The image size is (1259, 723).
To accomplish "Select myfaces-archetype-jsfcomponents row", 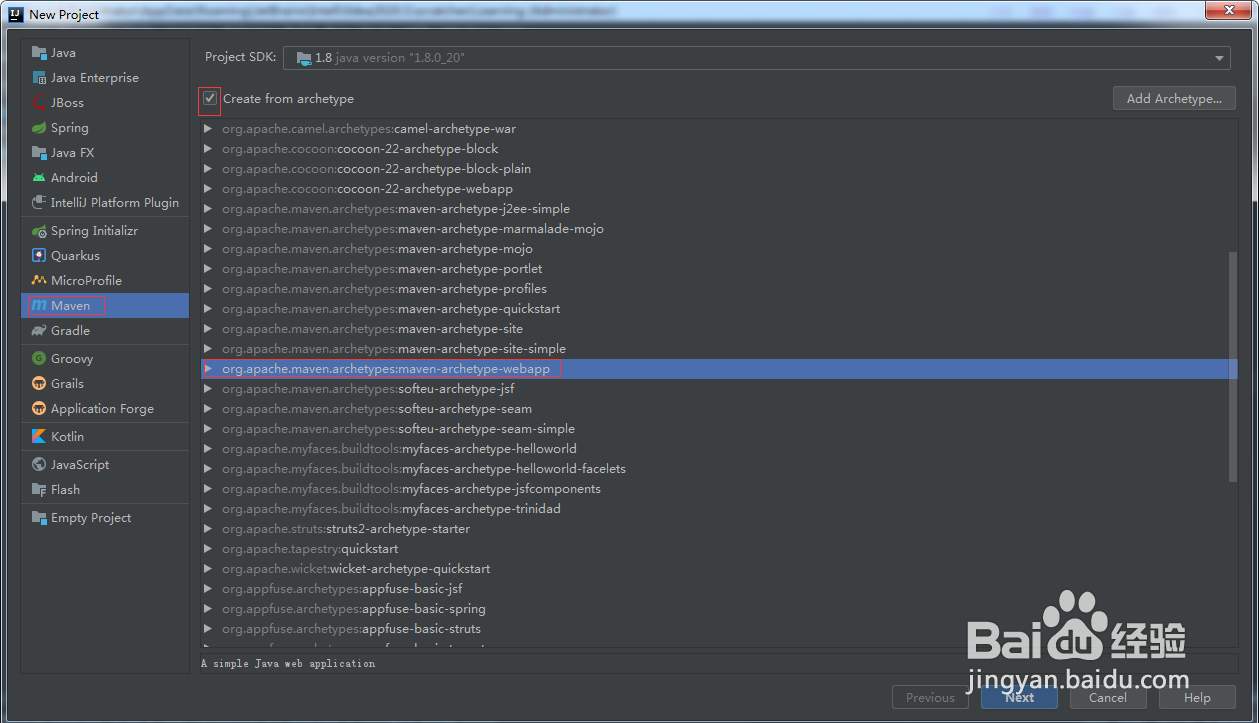I will pyautogui.click(x=718, y=489).
